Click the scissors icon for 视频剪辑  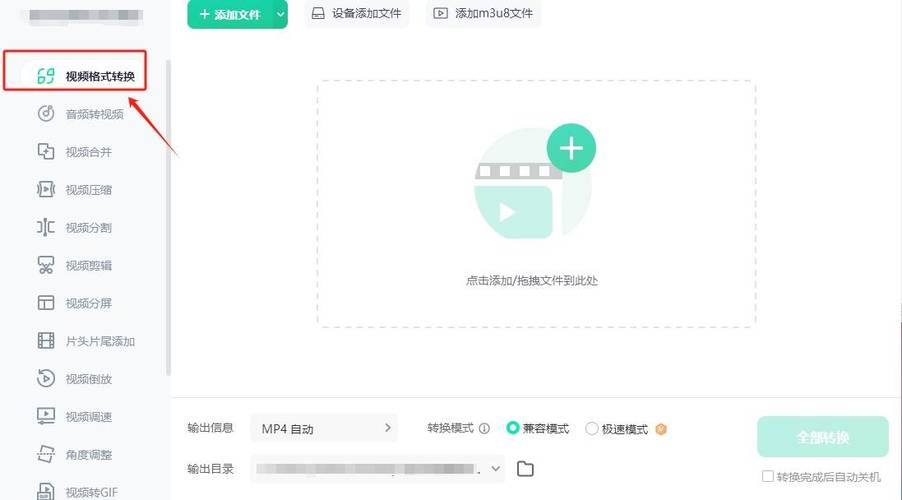(x=46, y=266)
